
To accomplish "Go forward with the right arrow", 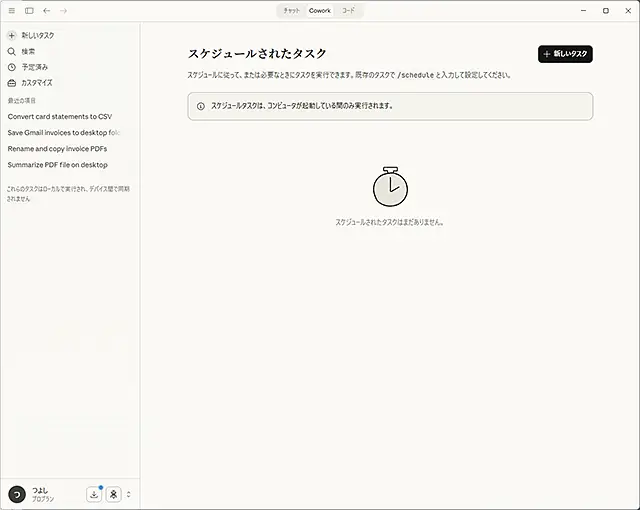I will click(x=64, y=10).
